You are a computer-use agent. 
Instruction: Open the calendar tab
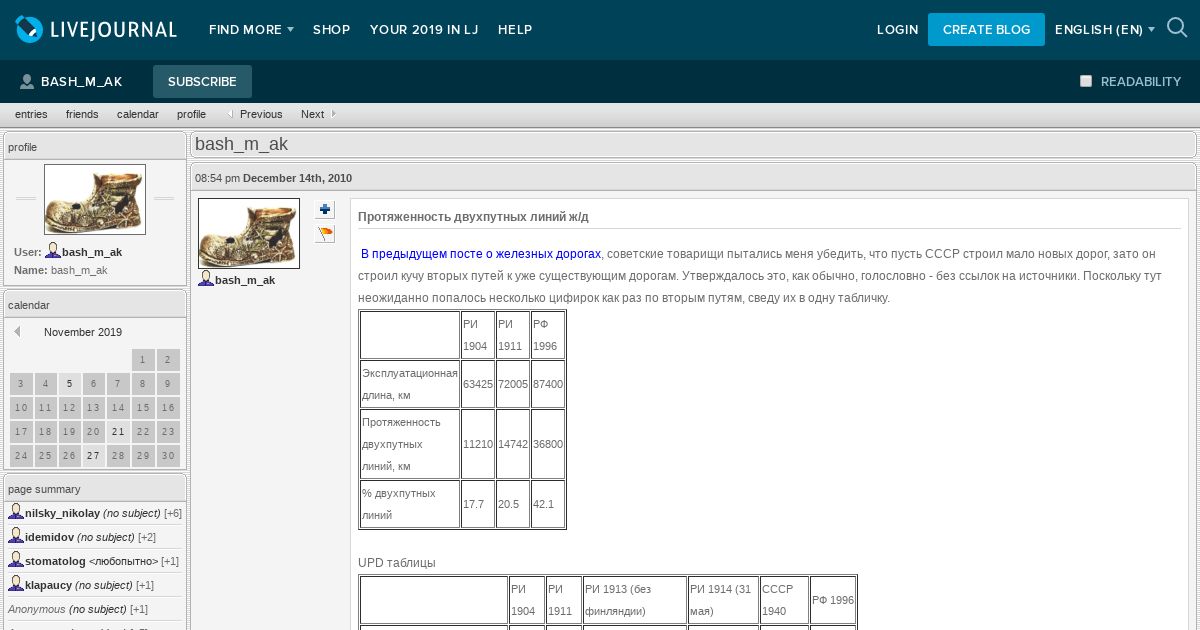[138, 114]
